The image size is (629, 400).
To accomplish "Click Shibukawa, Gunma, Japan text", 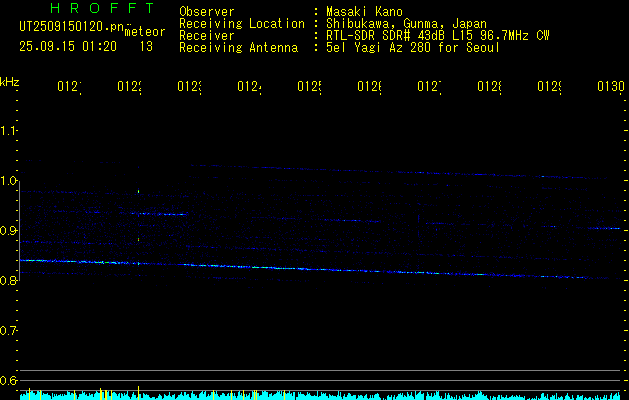I will (406, 24).
